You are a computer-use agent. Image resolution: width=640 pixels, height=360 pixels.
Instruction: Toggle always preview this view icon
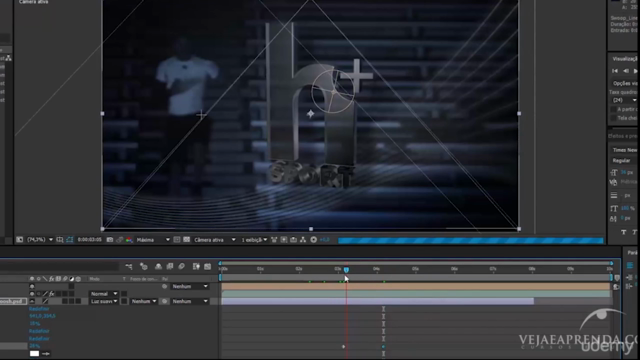point(19,240)
